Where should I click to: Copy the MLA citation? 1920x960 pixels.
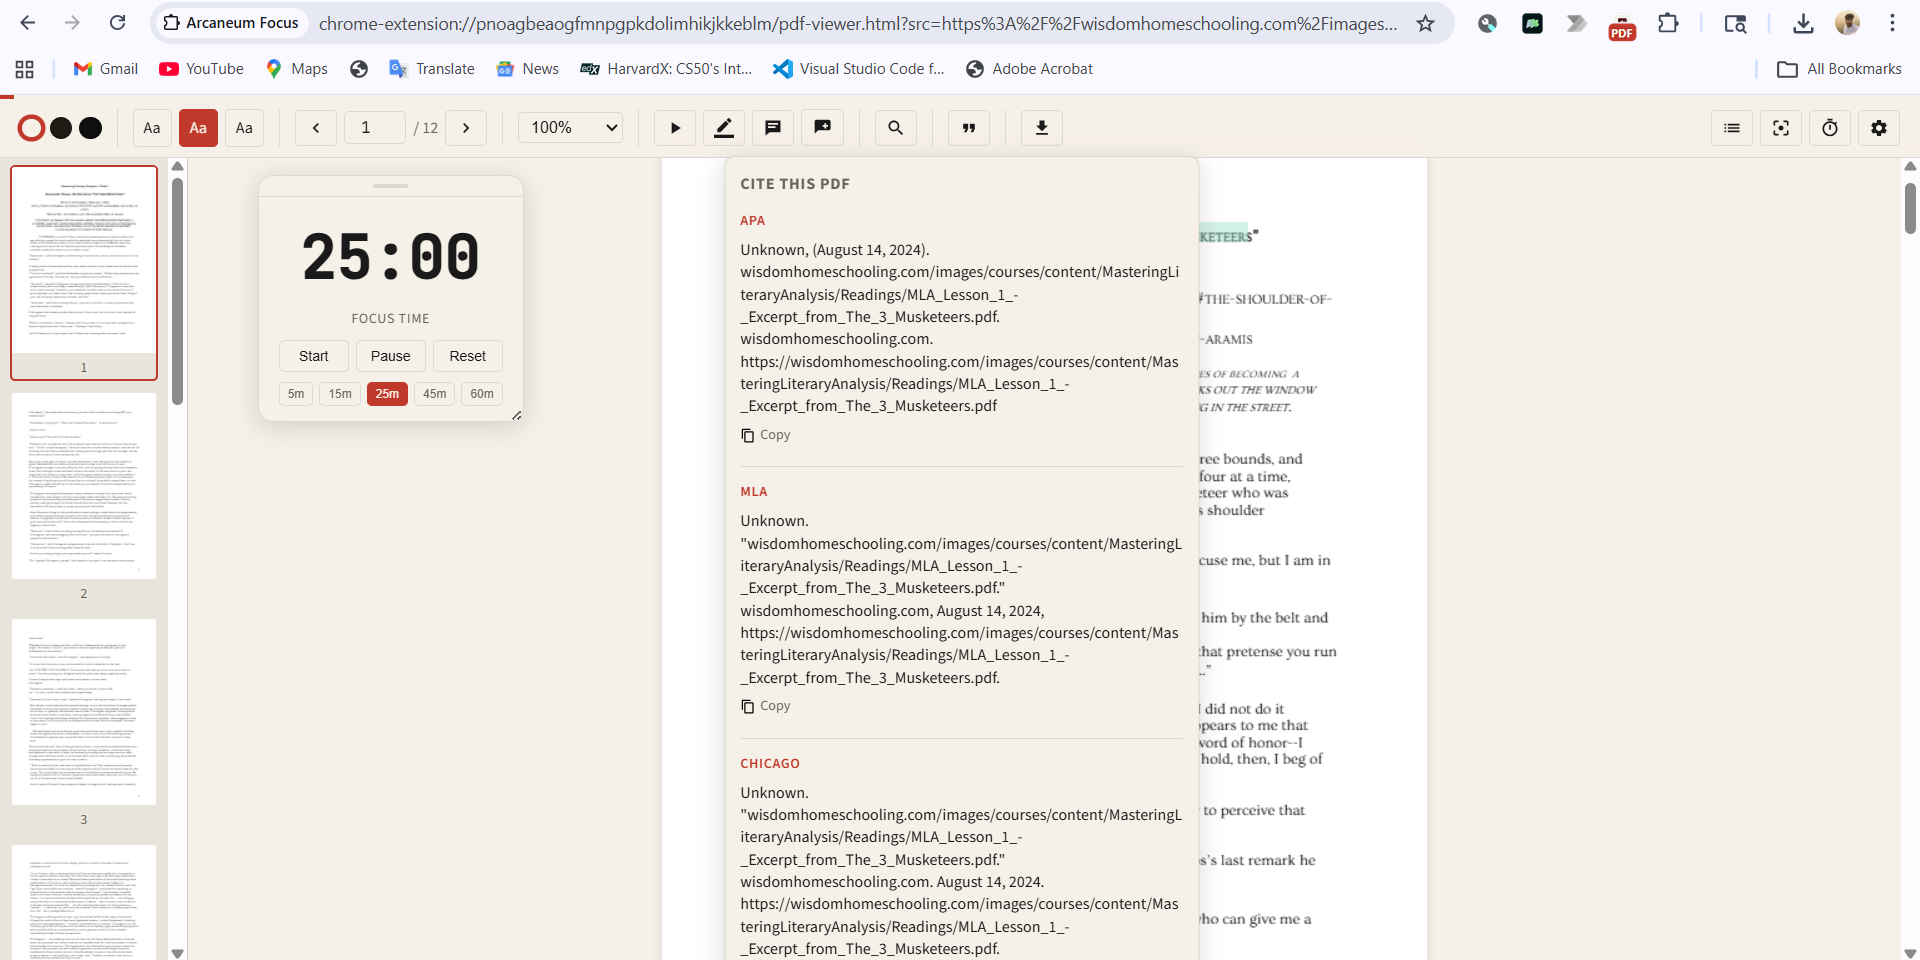tap(766, 706)
